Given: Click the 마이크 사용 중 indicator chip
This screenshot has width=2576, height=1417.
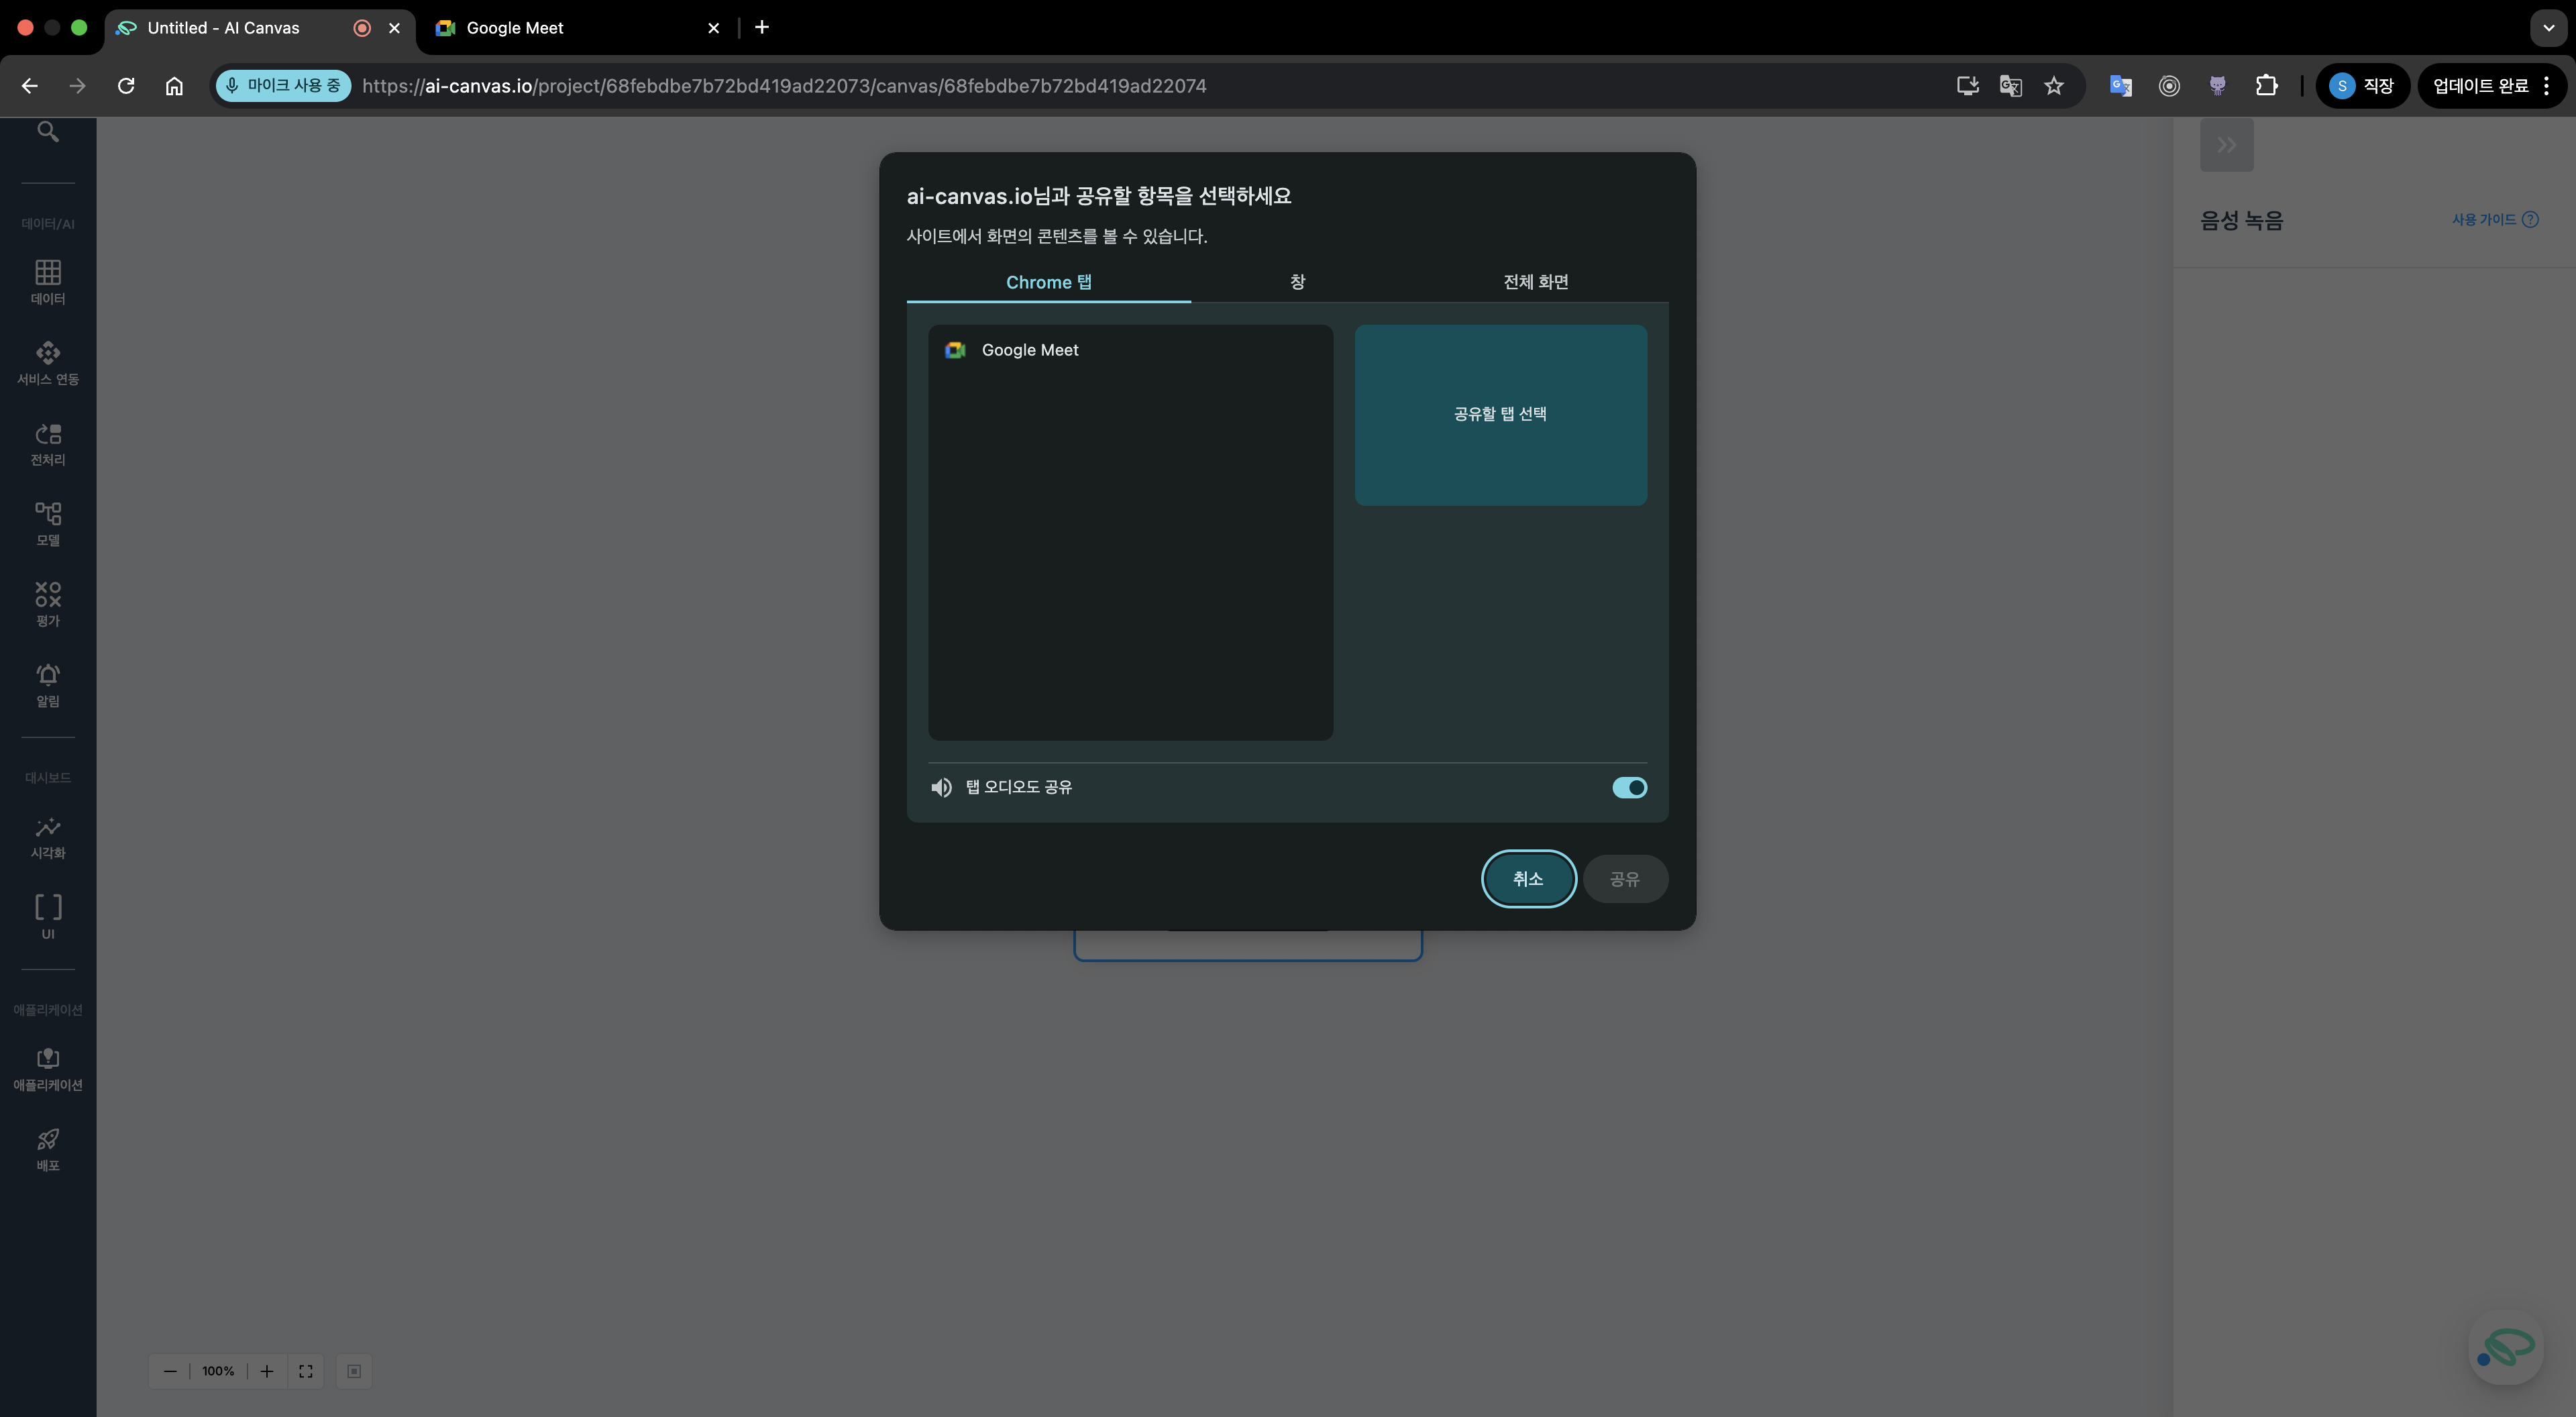Looking at the screenshot, I should point(283,86).
